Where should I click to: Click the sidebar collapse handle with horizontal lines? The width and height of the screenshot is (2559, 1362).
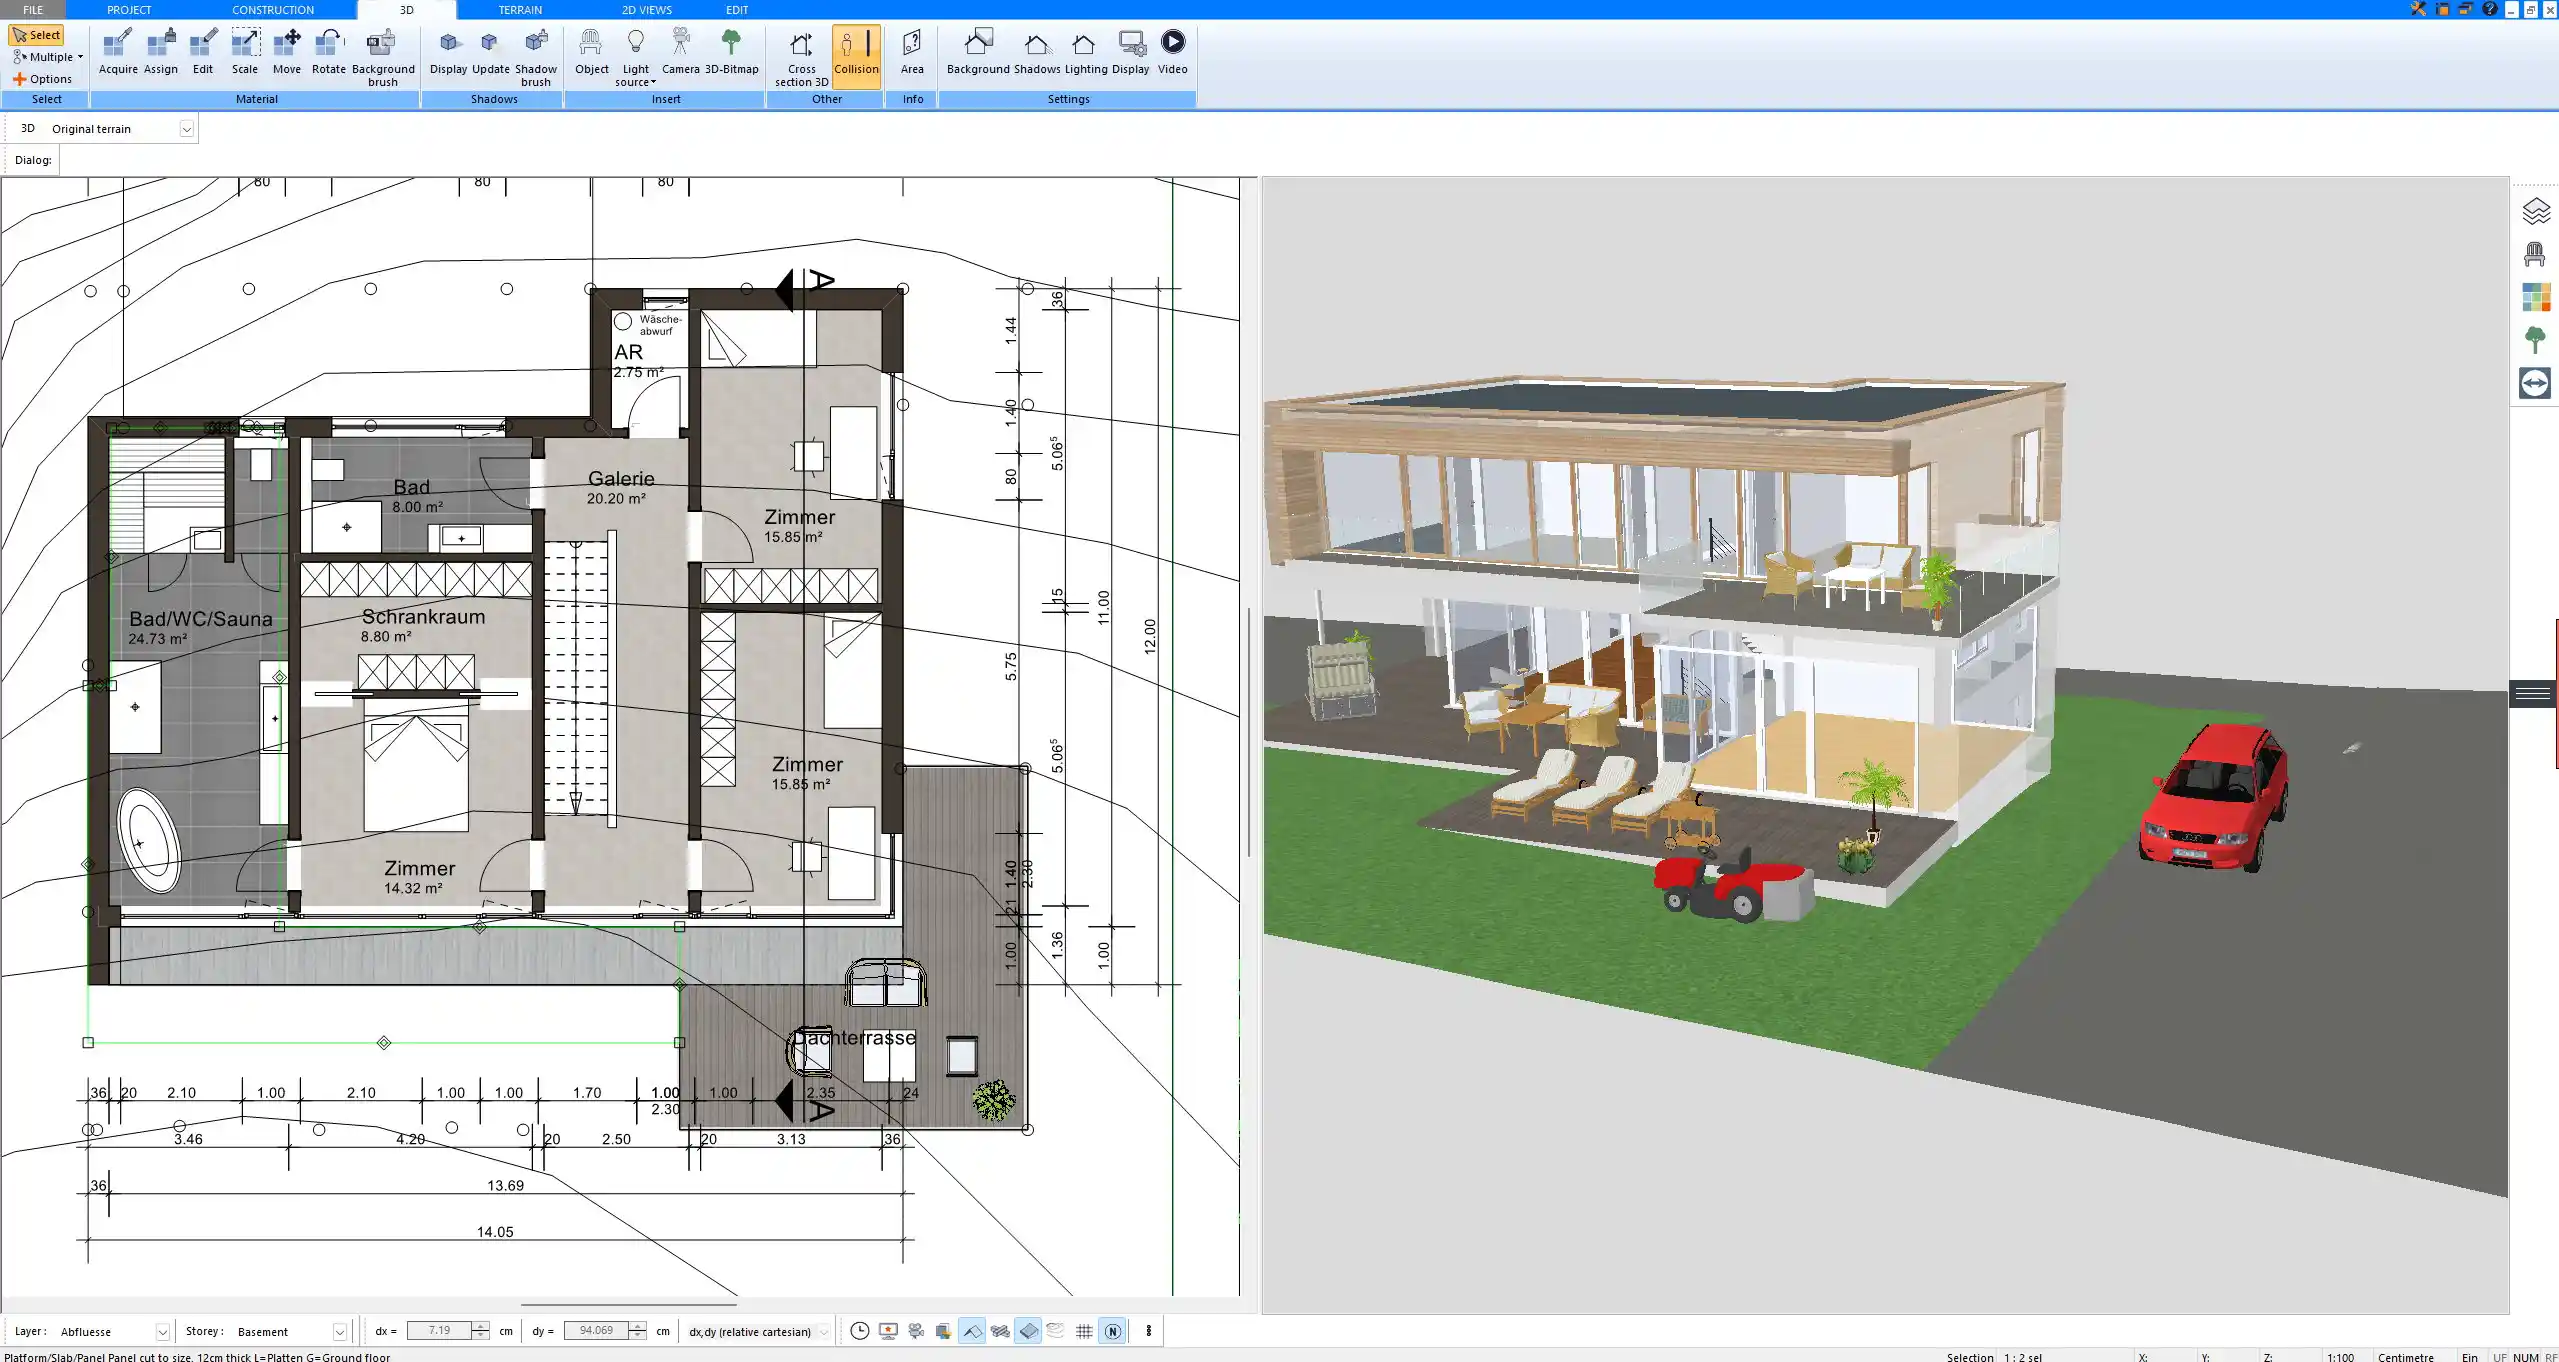(x=2532, y=693)
